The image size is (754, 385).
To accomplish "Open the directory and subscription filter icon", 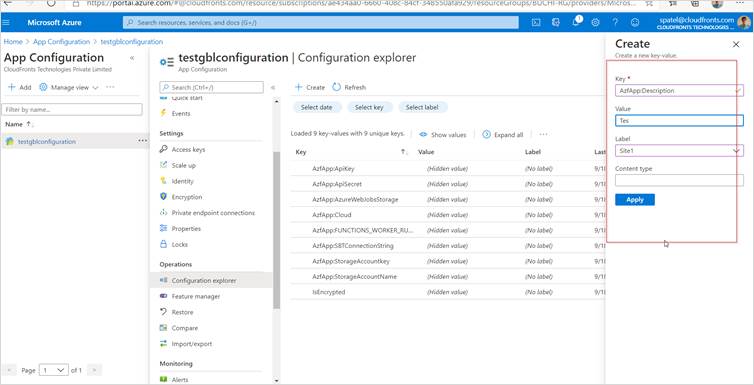I will coord(556,23).
